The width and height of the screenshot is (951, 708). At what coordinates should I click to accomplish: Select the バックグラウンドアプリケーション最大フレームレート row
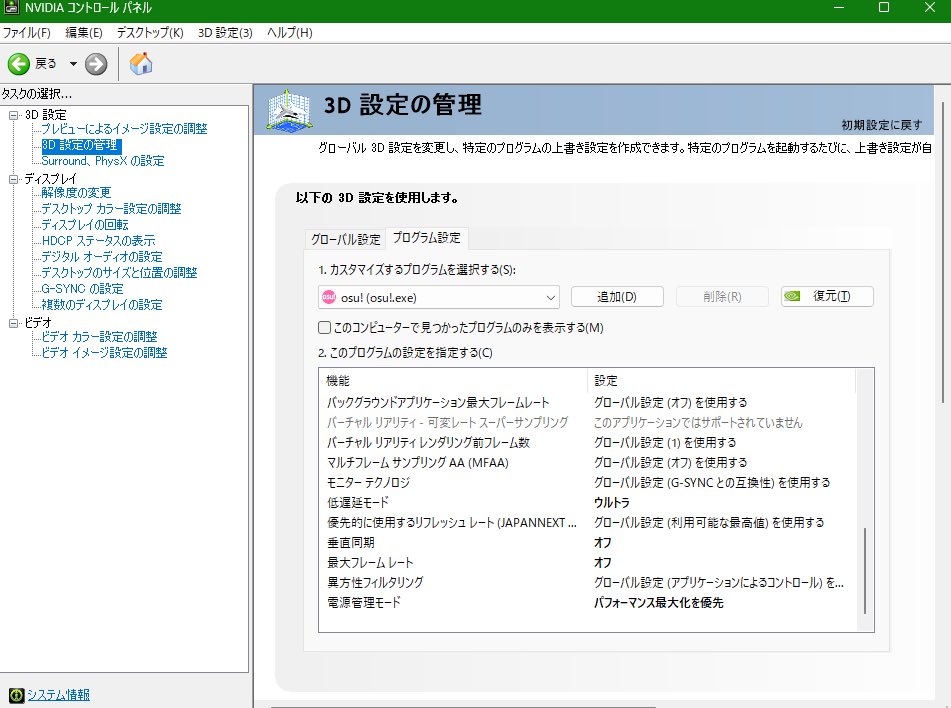point(587,403)
